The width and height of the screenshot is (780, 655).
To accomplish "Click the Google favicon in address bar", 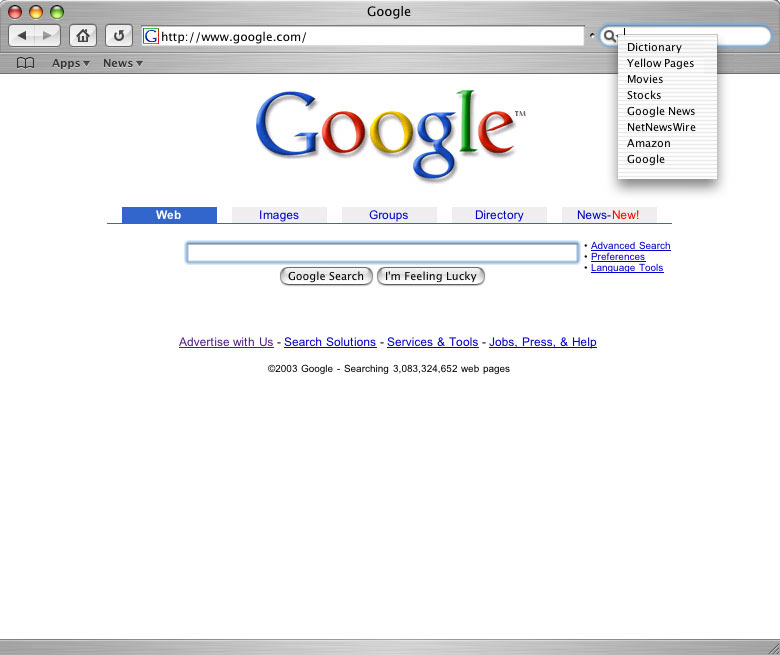I will click(151, 37).
